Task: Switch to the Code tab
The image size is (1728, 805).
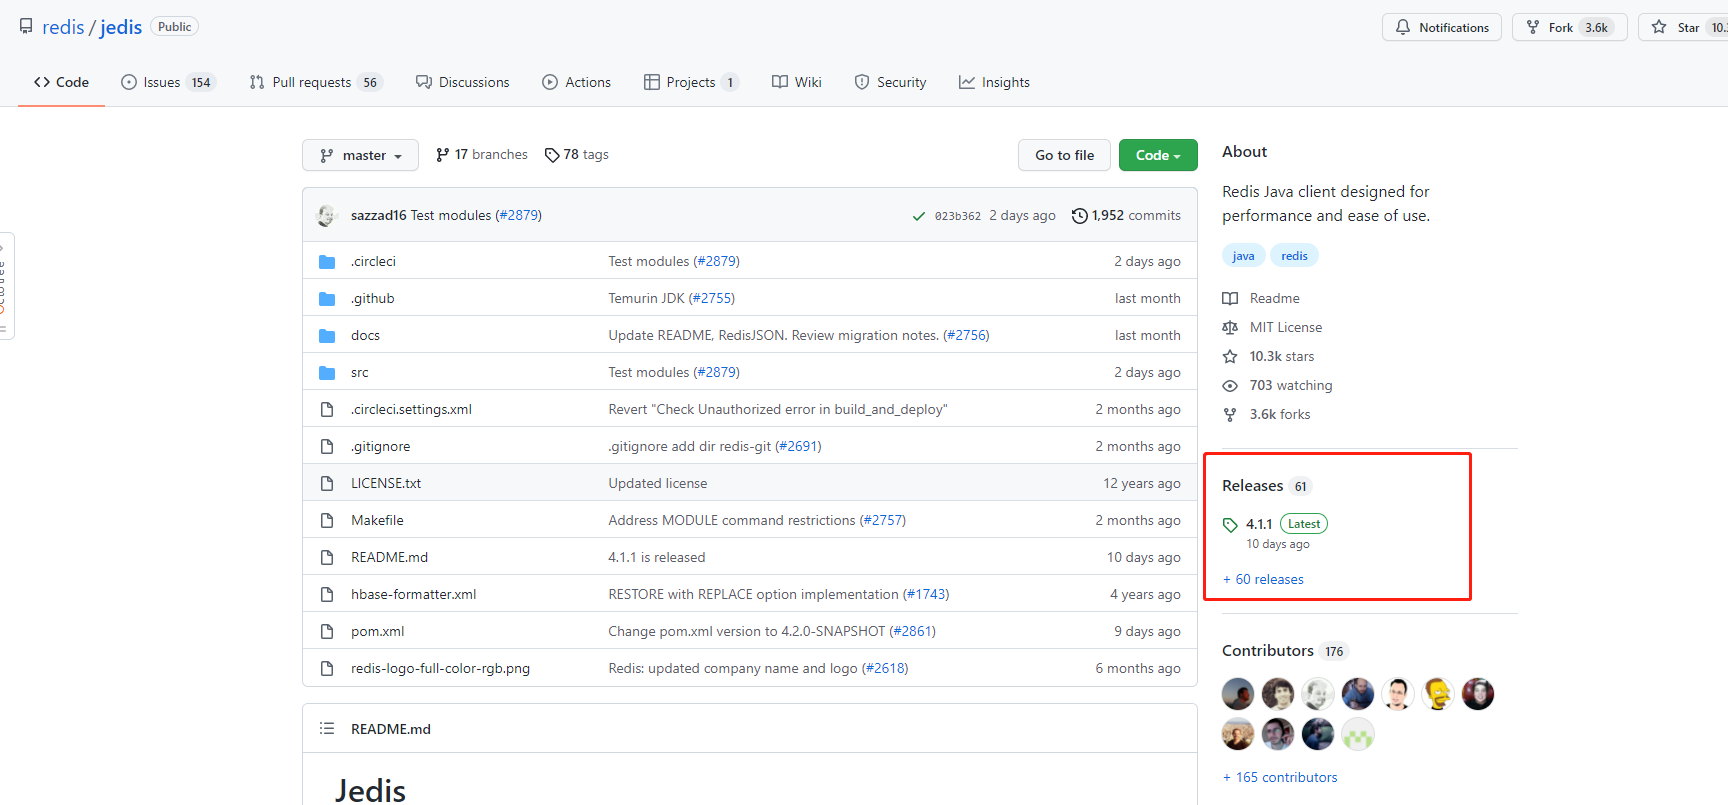Action: [61, 82]
